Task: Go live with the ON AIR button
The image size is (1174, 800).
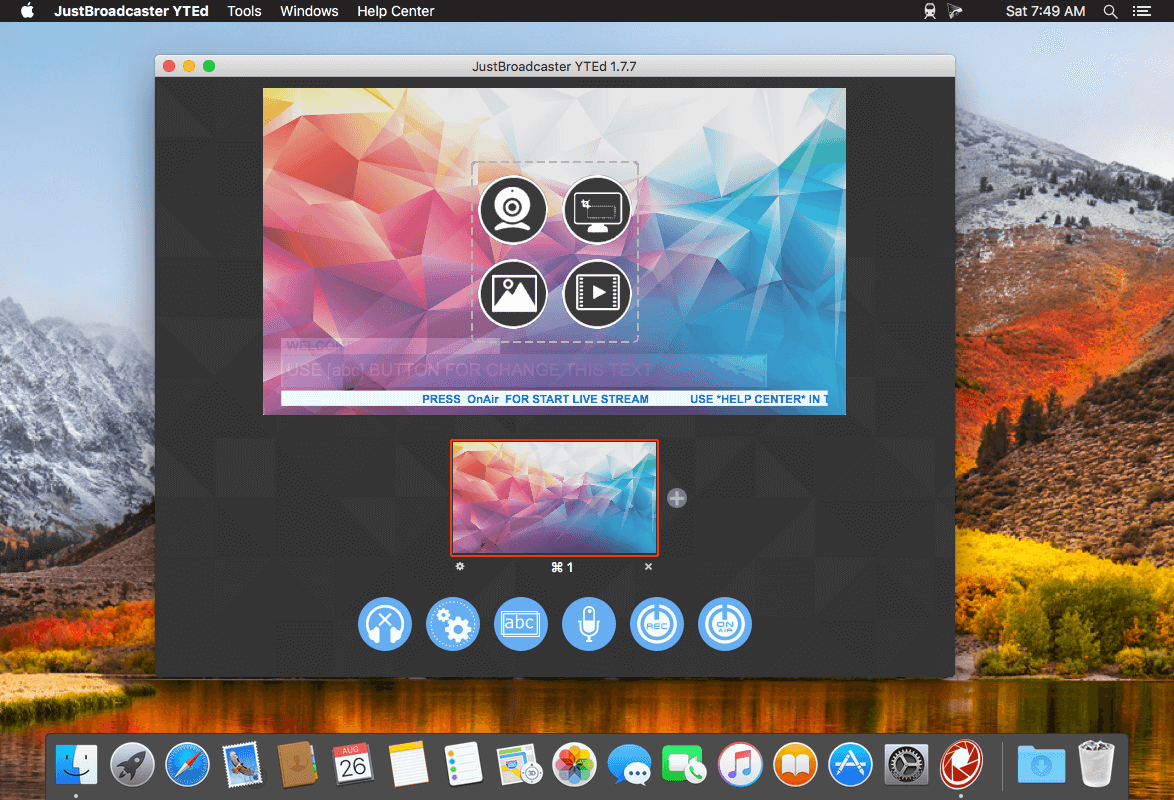Action: click(x=725, y=624)
